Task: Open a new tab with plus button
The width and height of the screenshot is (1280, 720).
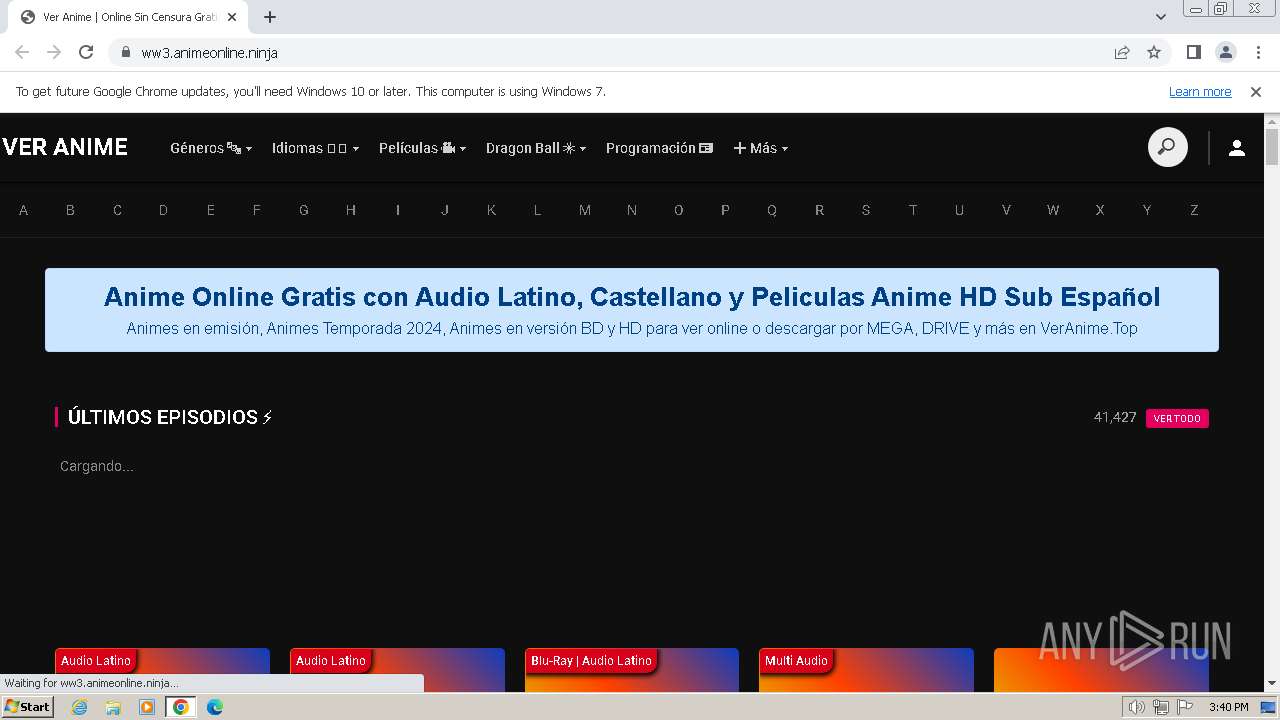Action: click(x=270, y=17)
